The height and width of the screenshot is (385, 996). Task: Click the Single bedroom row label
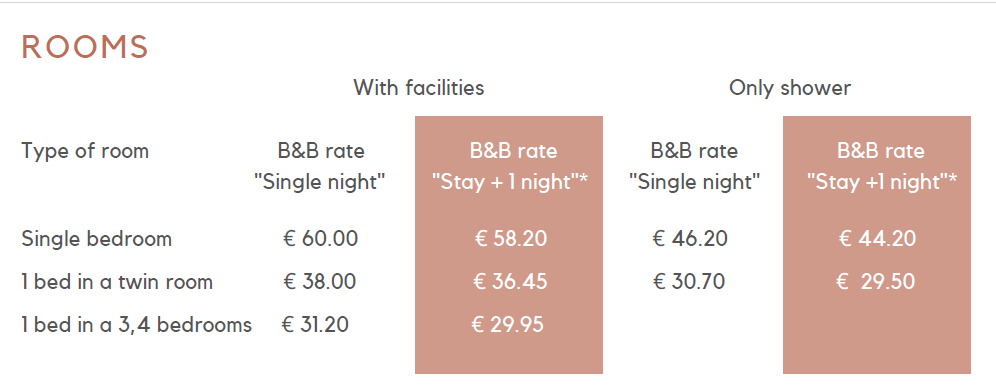(97, 239)
